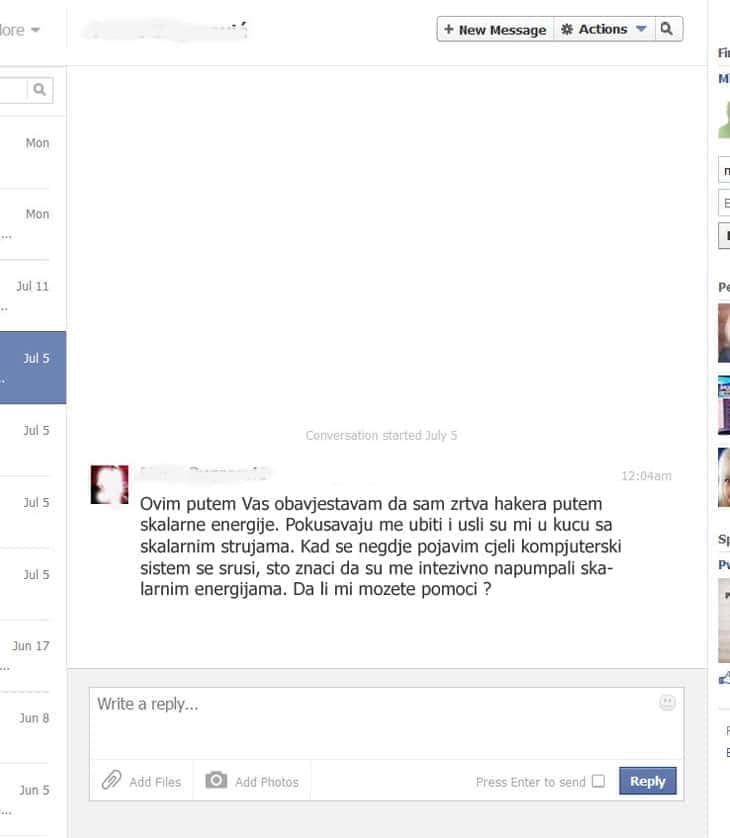
Task: Click the Add Photos label
Action: 267,782
